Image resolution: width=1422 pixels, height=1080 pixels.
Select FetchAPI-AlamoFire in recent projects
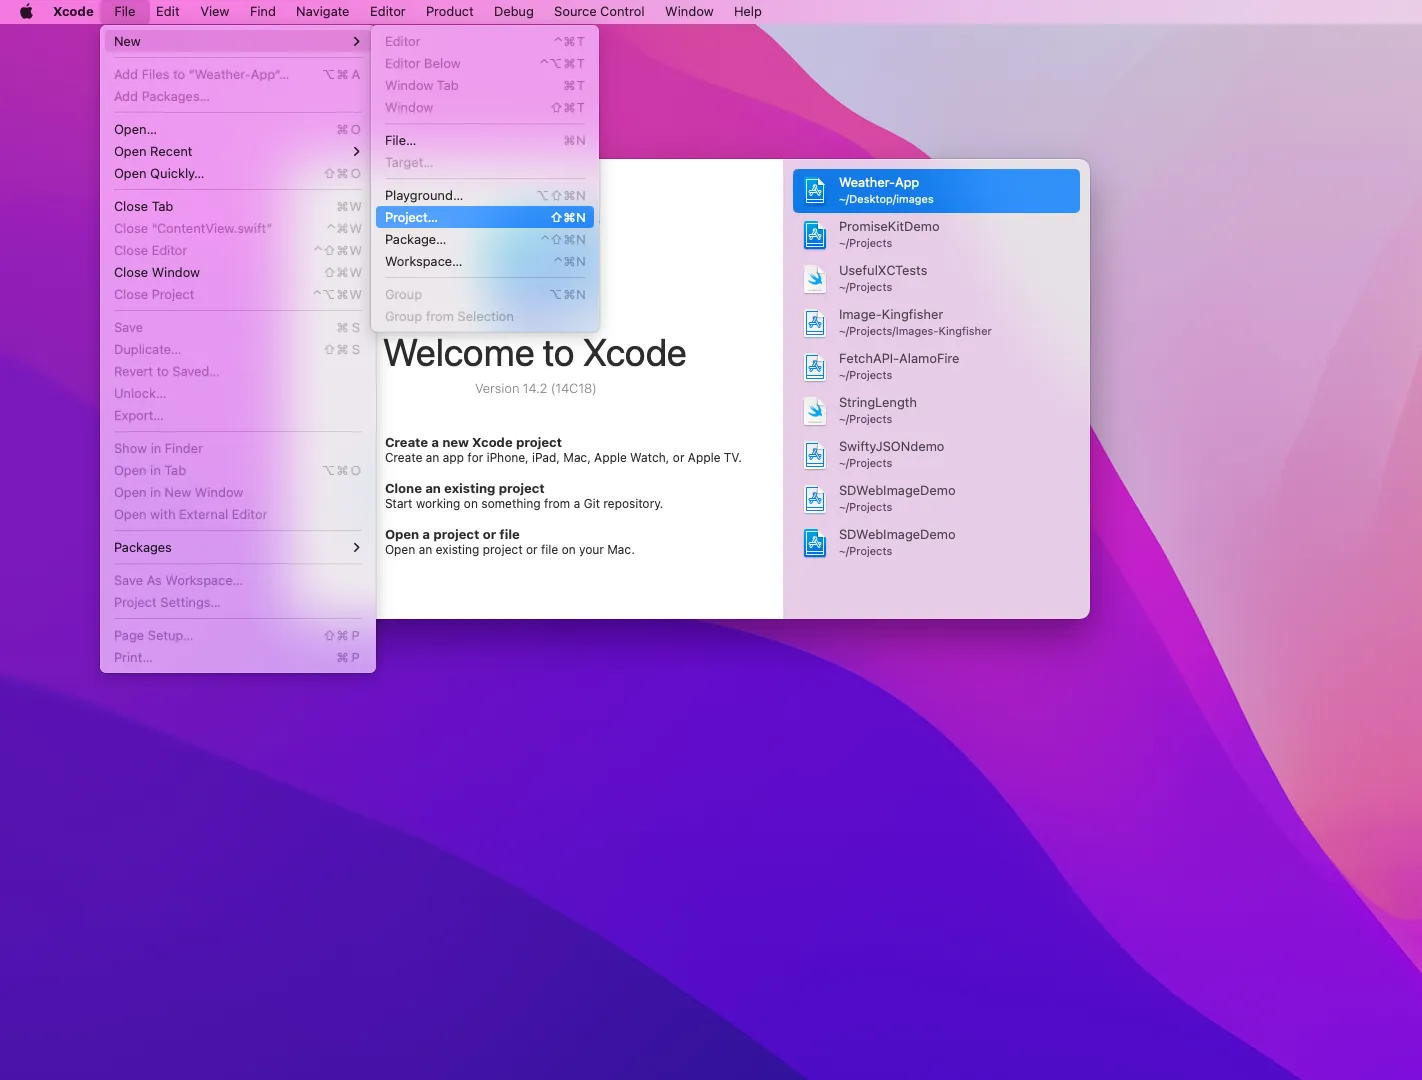(x=936, y=366)
